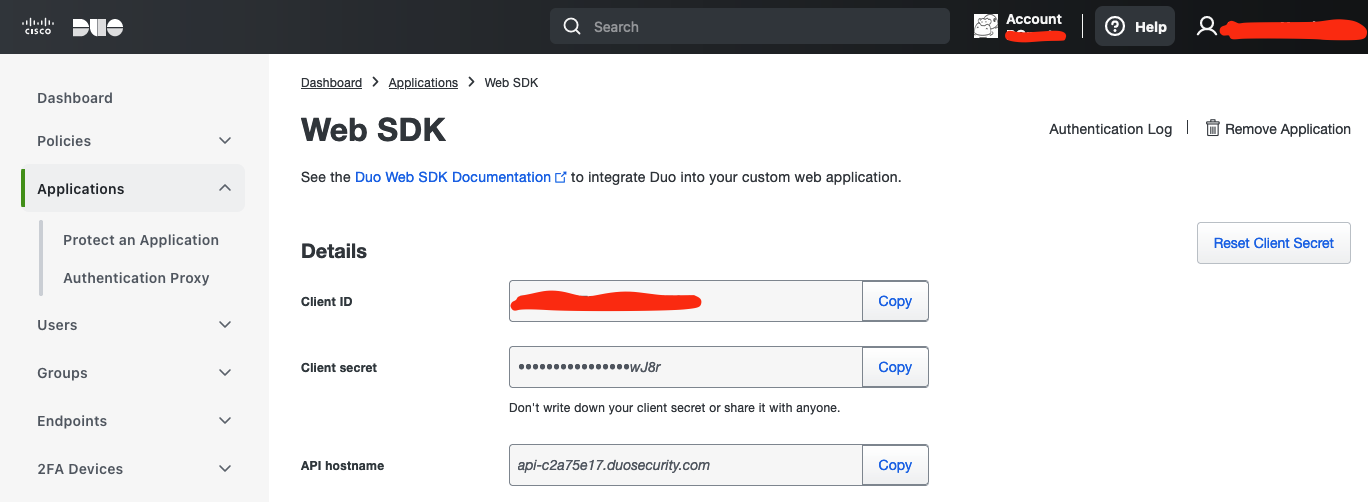
Task: Open the user profile icon menu
Action: pyautogui.click(x=1207, y=27)
